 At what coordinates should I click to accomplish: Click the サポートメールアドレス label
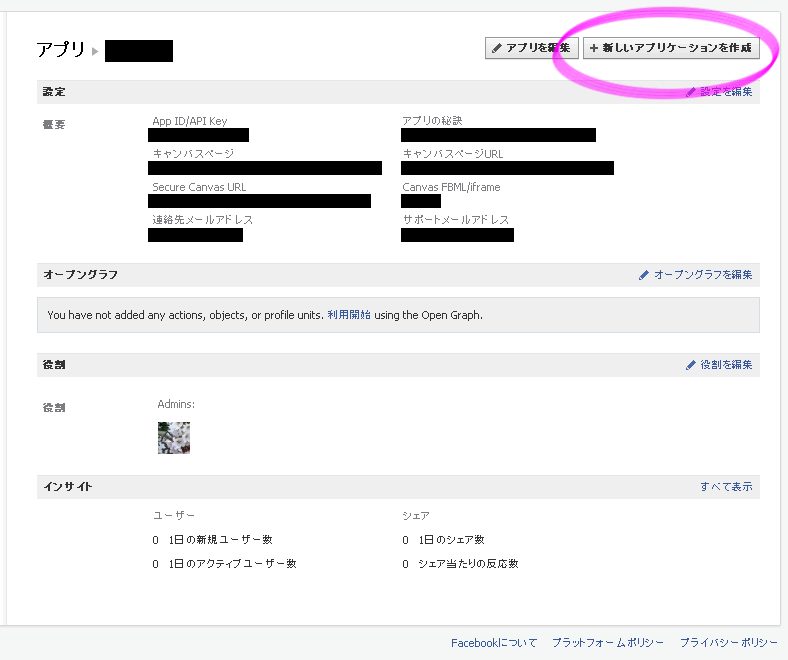pyautogui.click(x=455, y=220)
